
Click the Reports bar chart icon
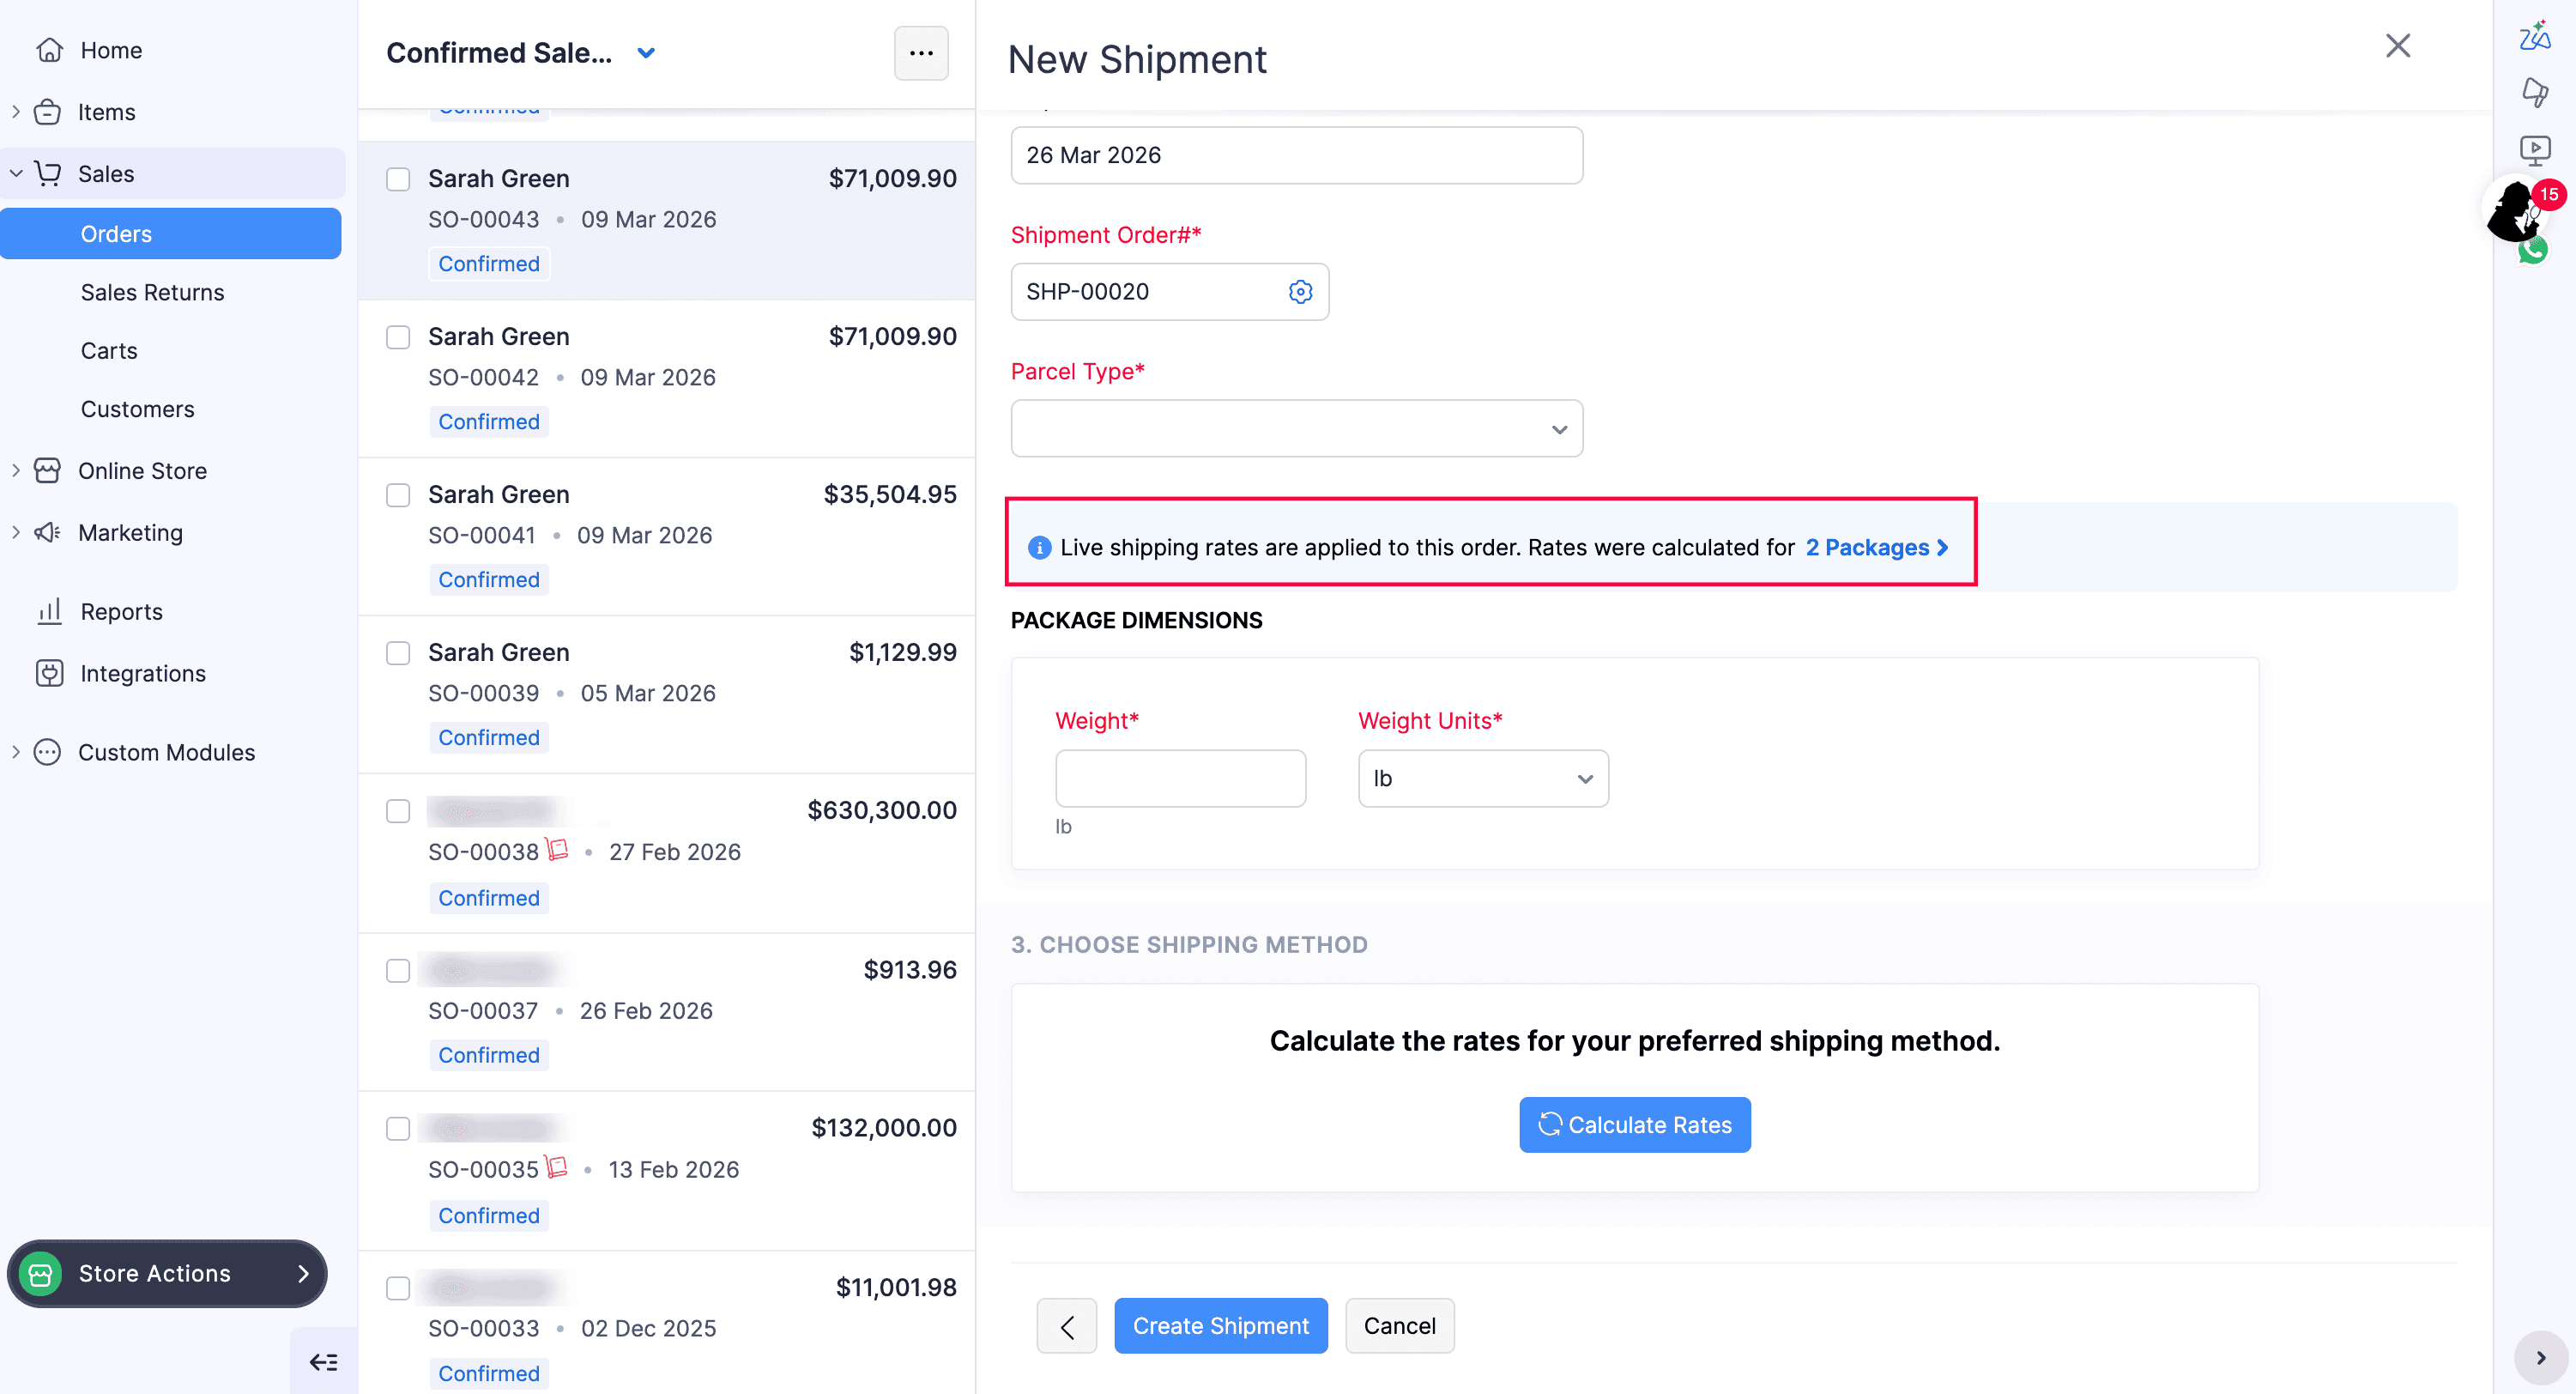(x=49, y=611)
